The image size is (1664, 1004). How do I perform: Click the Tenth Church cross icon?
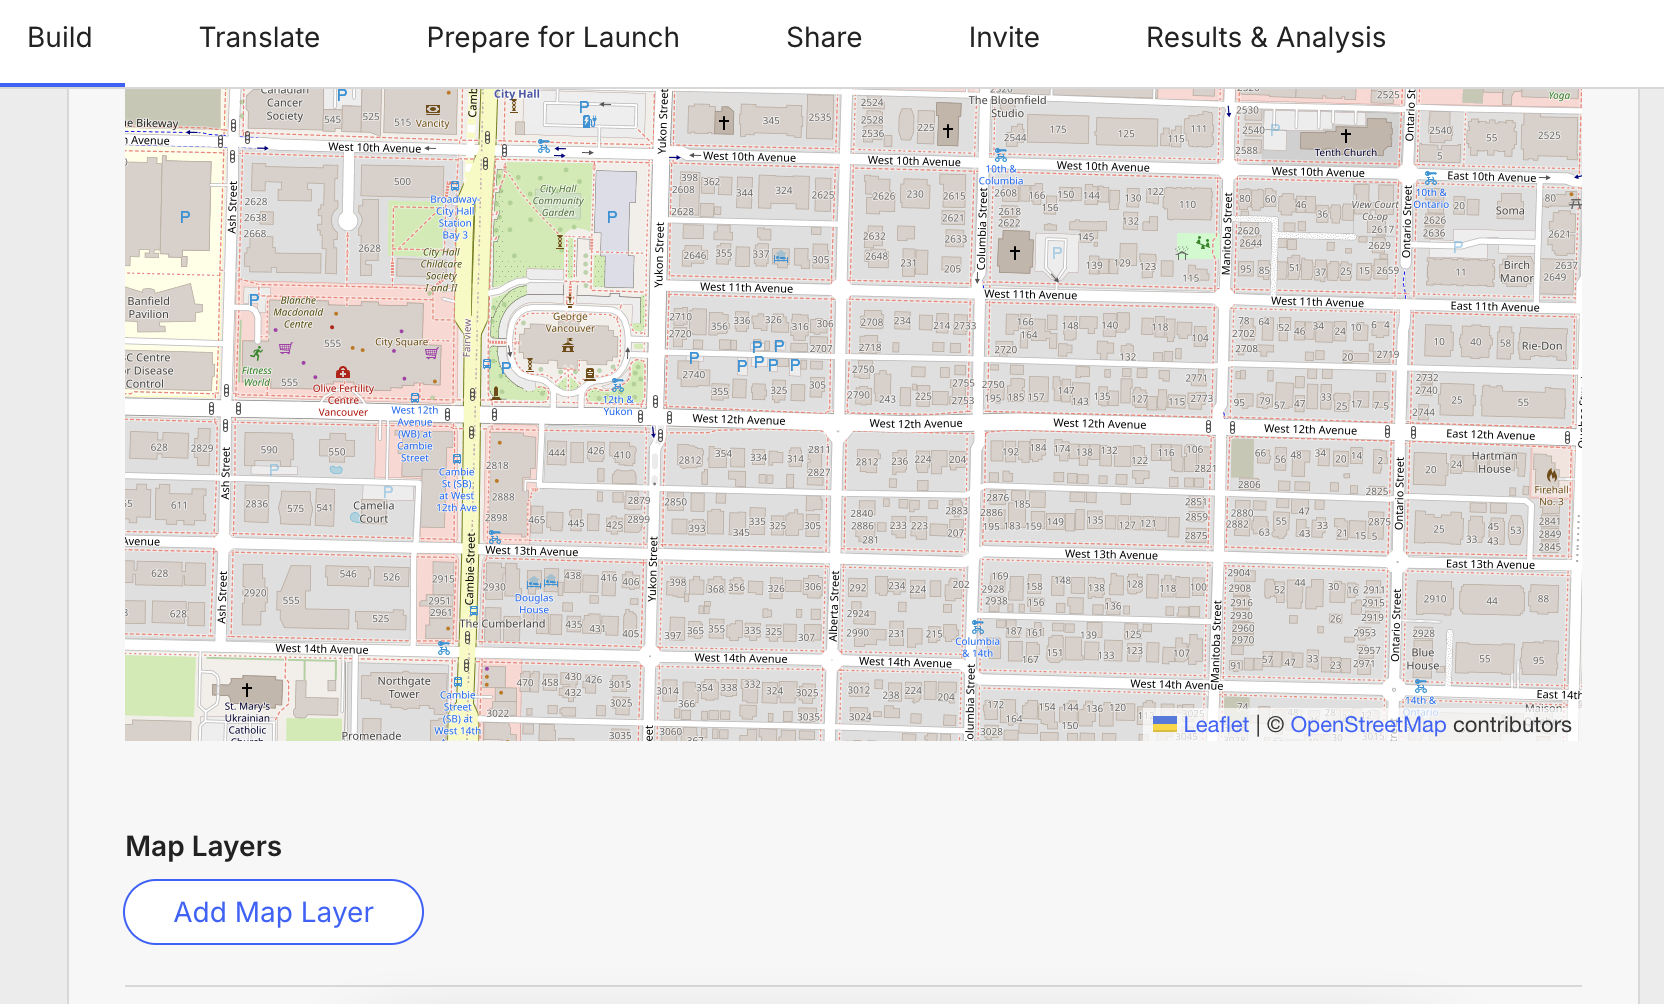[1345, 136]
